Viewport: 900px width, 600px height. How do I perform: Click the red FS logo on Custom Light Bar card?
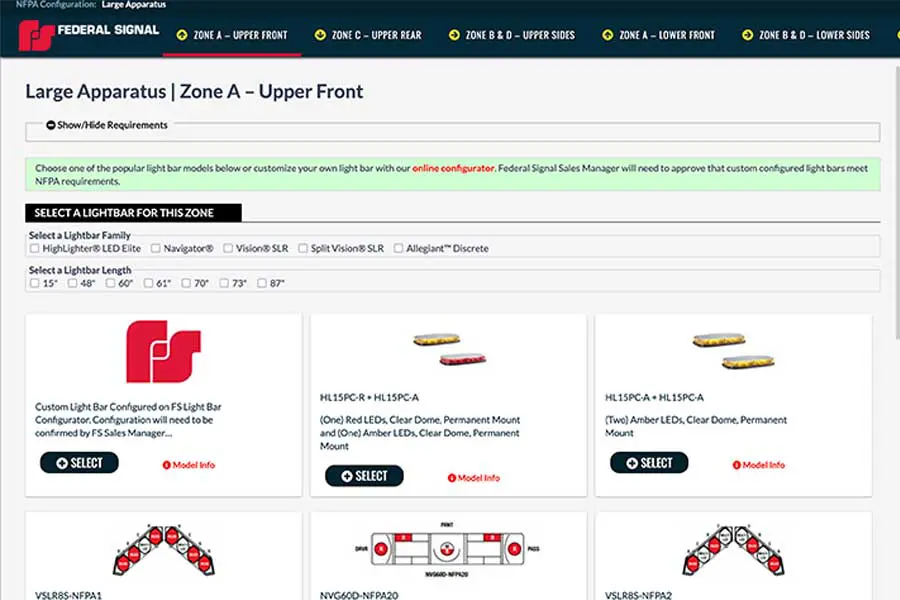point(164,351)
